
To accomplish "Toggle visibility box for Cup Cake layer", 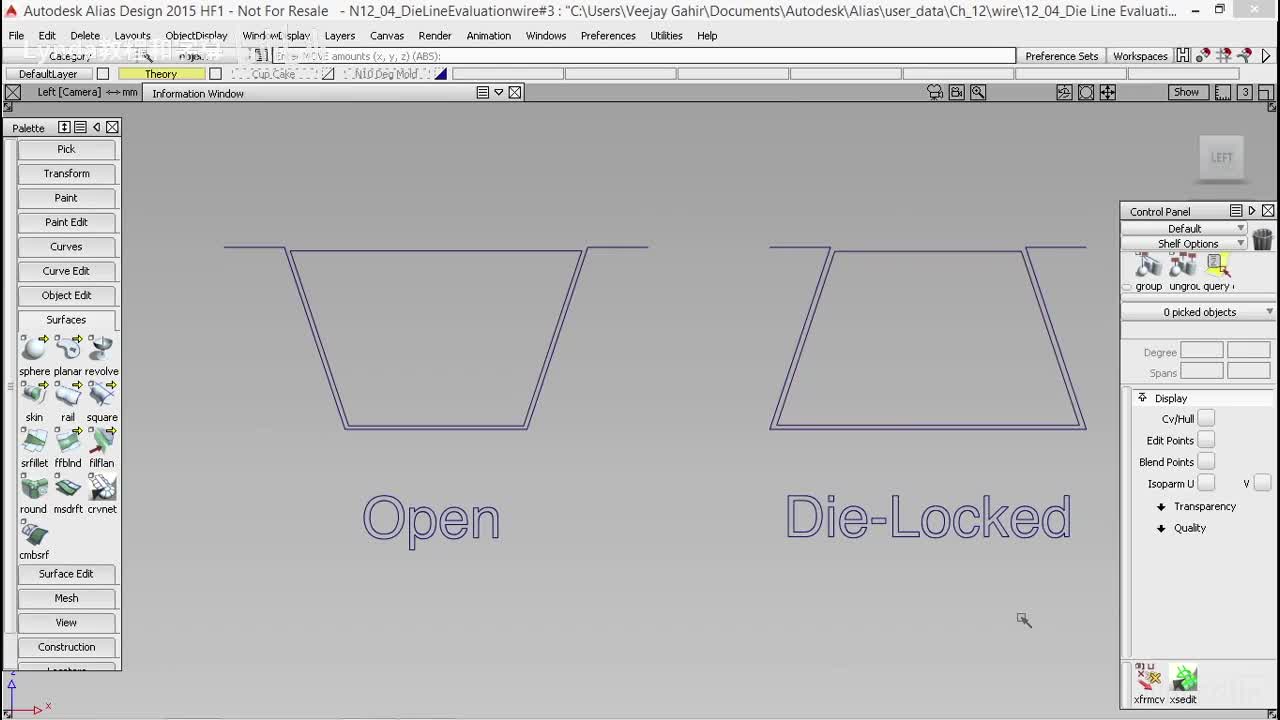I will coord(328,74).
